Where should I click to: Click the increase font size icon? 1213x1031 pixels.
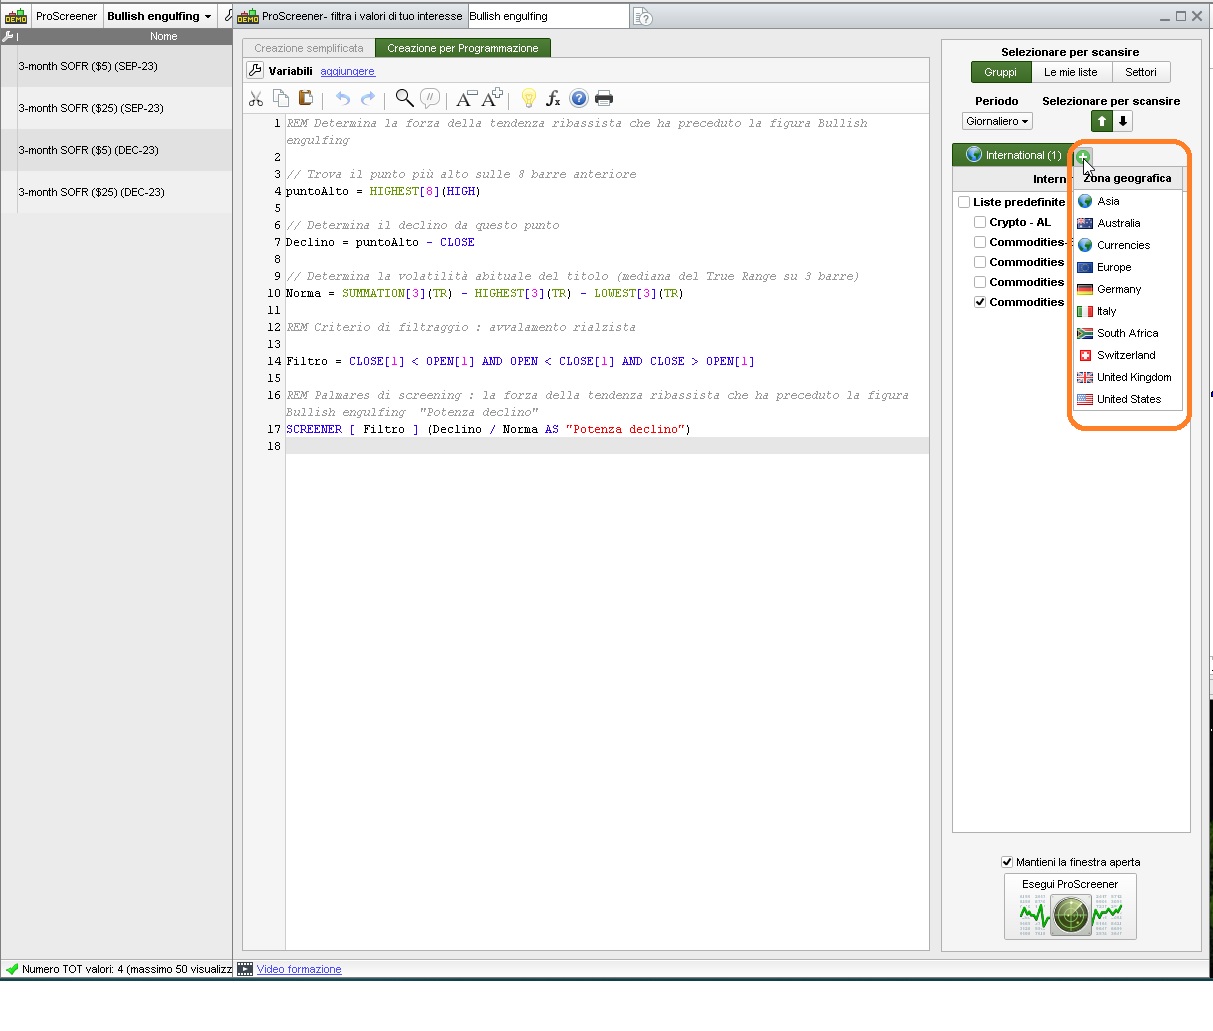tap(492, 98)
